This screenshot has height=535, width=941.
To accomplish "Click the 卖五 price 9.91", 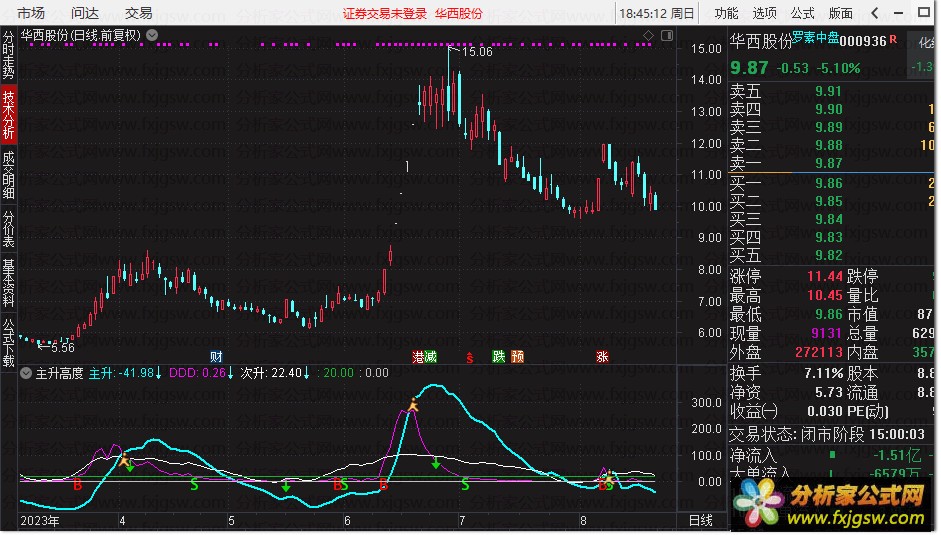I will (829, 91).
